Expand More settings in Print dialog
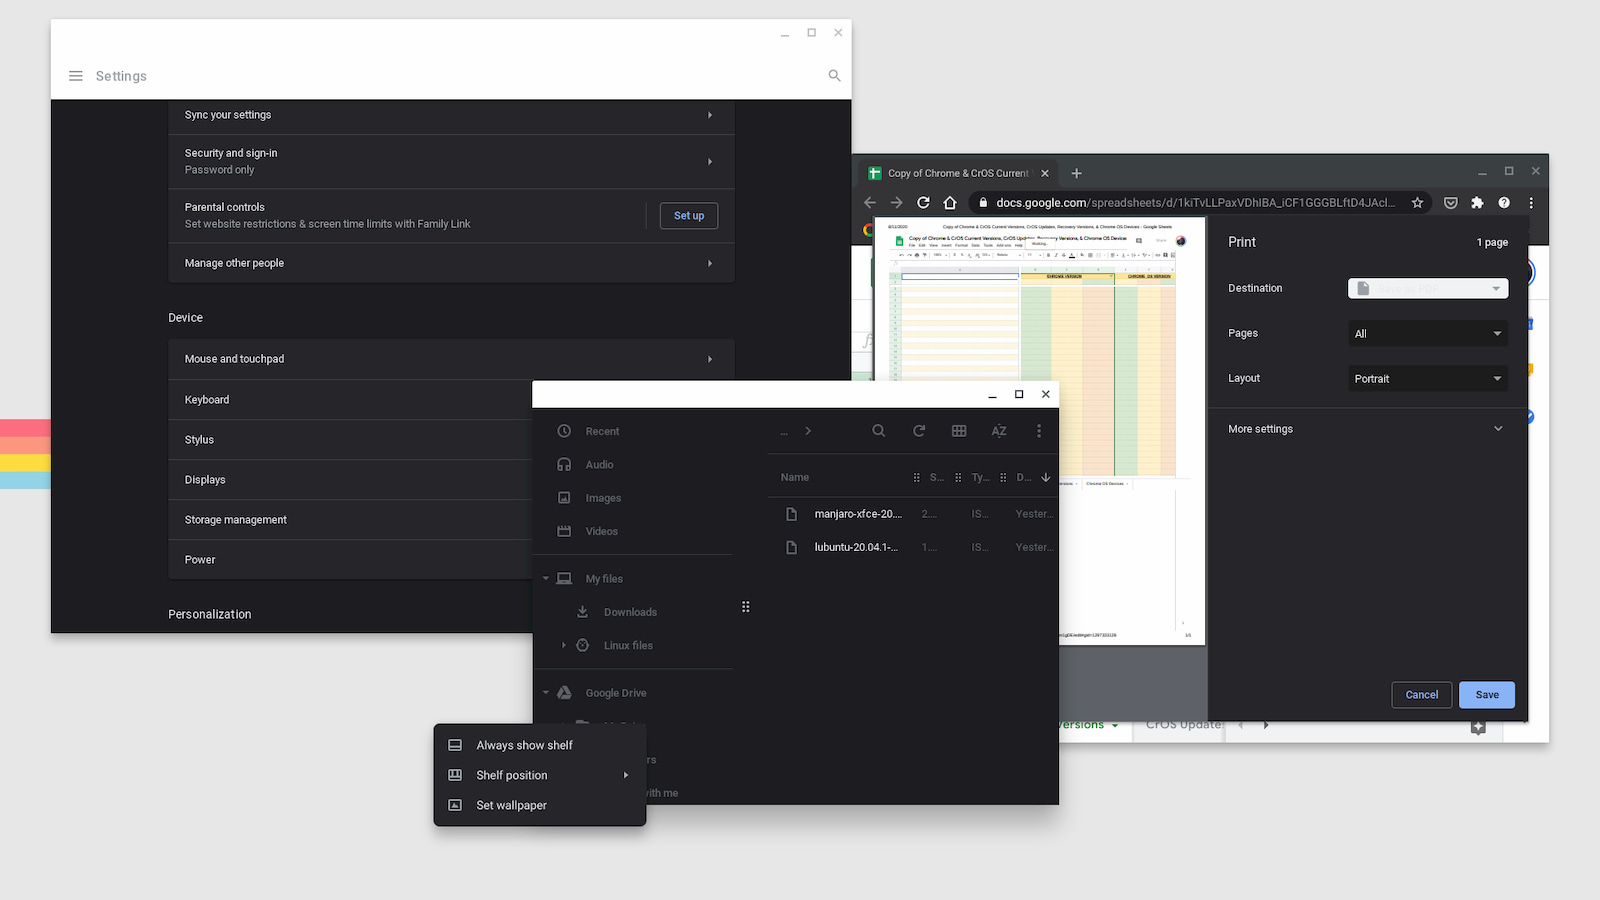 click(x=1366, y=429)
